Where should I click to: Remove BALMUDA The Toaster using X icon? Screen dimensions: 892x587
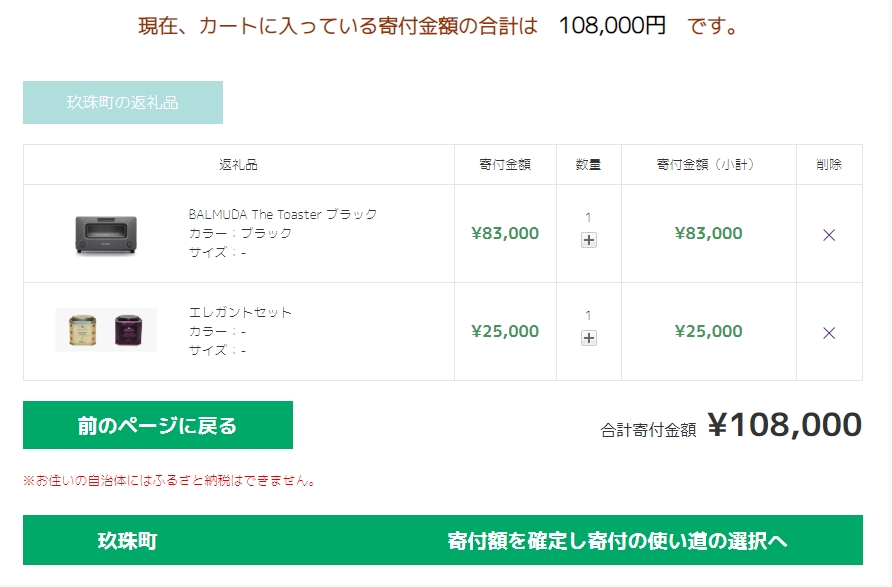[828, 235]
